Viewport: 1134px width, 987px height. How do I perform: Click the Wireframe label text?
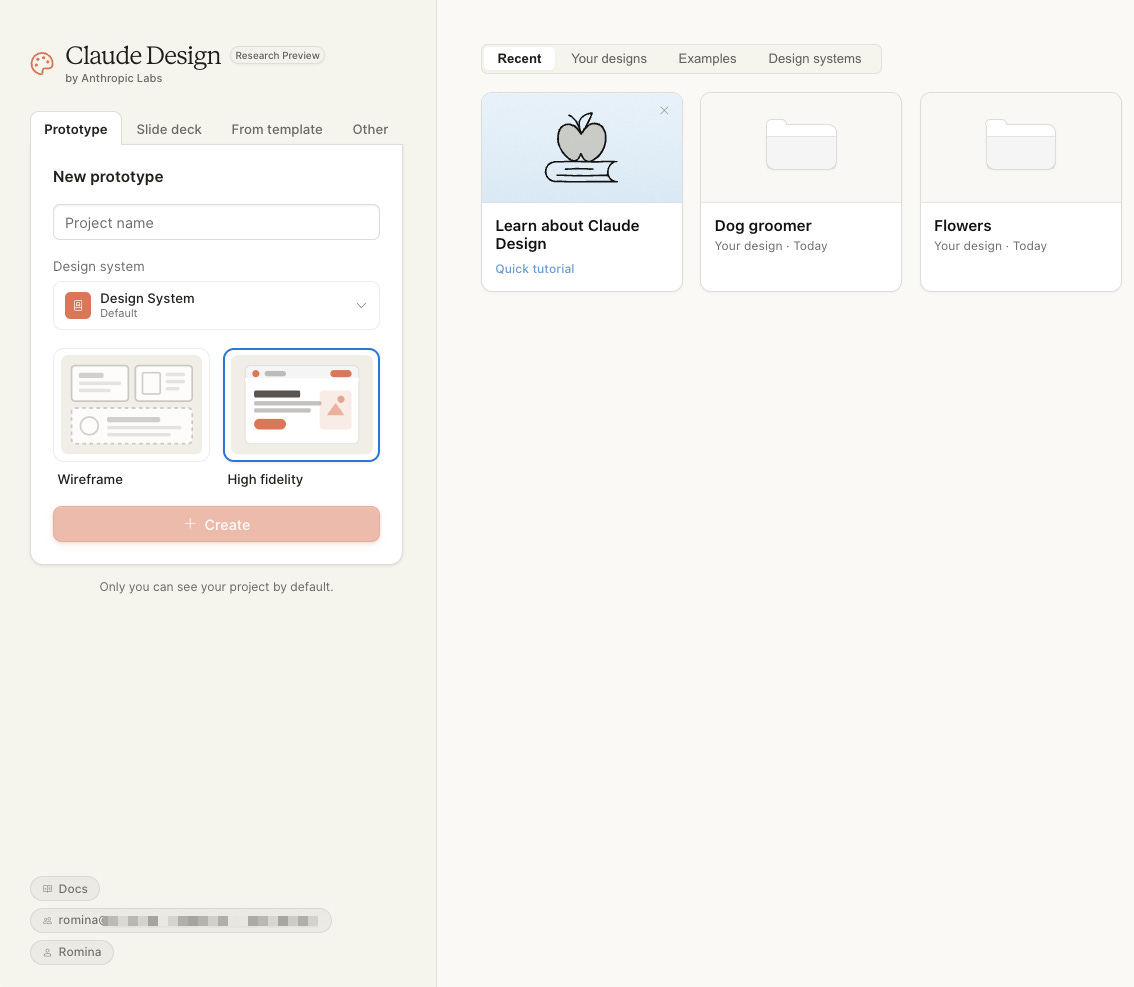(x=90, y=479)
